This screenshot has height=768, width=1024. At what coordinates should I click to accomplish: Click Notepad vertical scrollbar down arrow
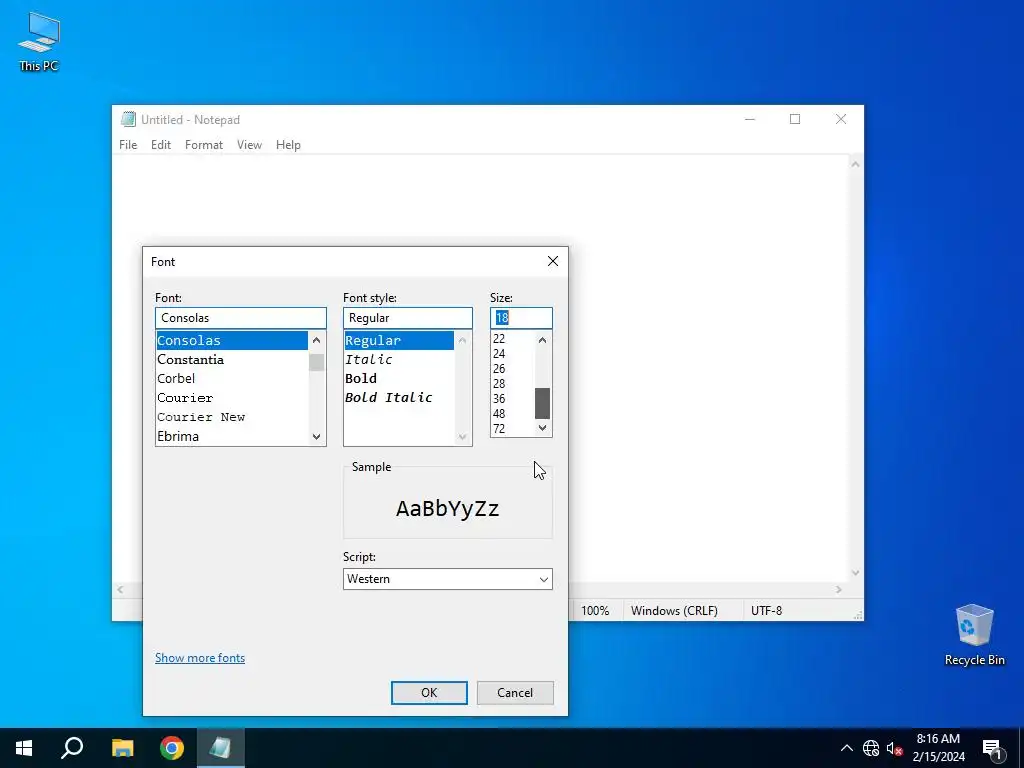856,573
